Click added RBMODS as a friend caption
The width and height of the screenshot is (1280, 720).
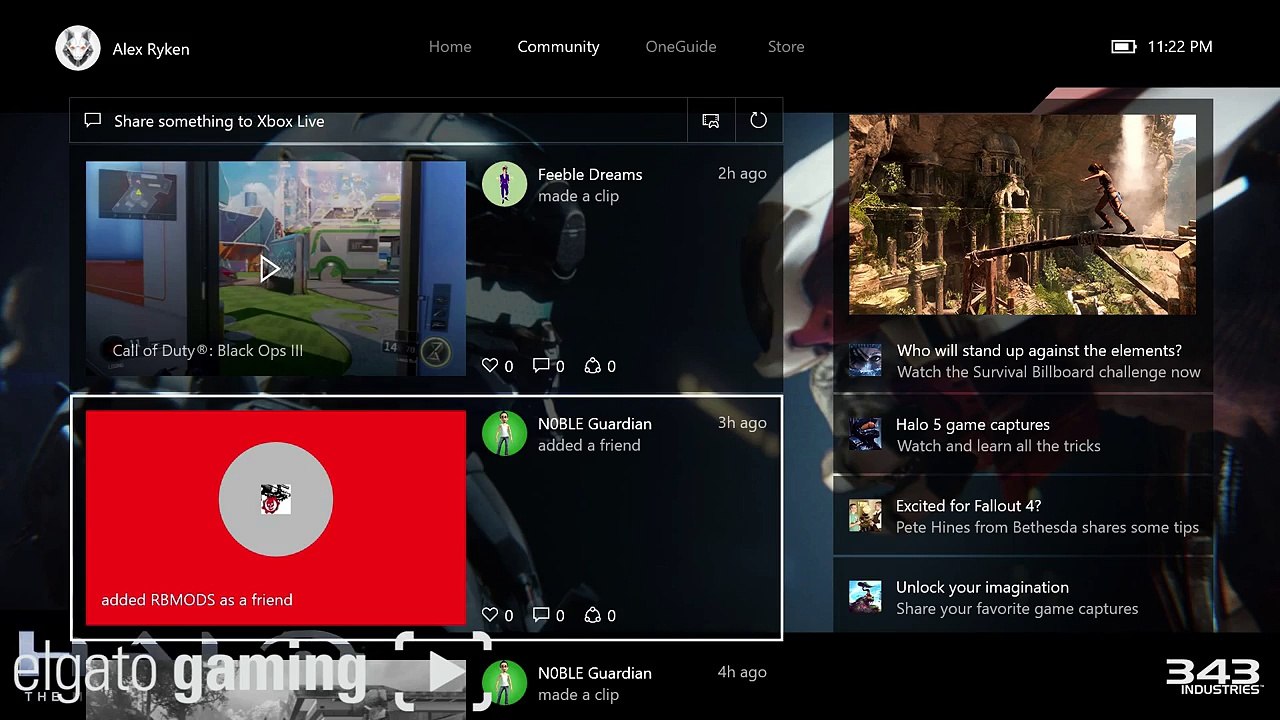pos(197,600)
